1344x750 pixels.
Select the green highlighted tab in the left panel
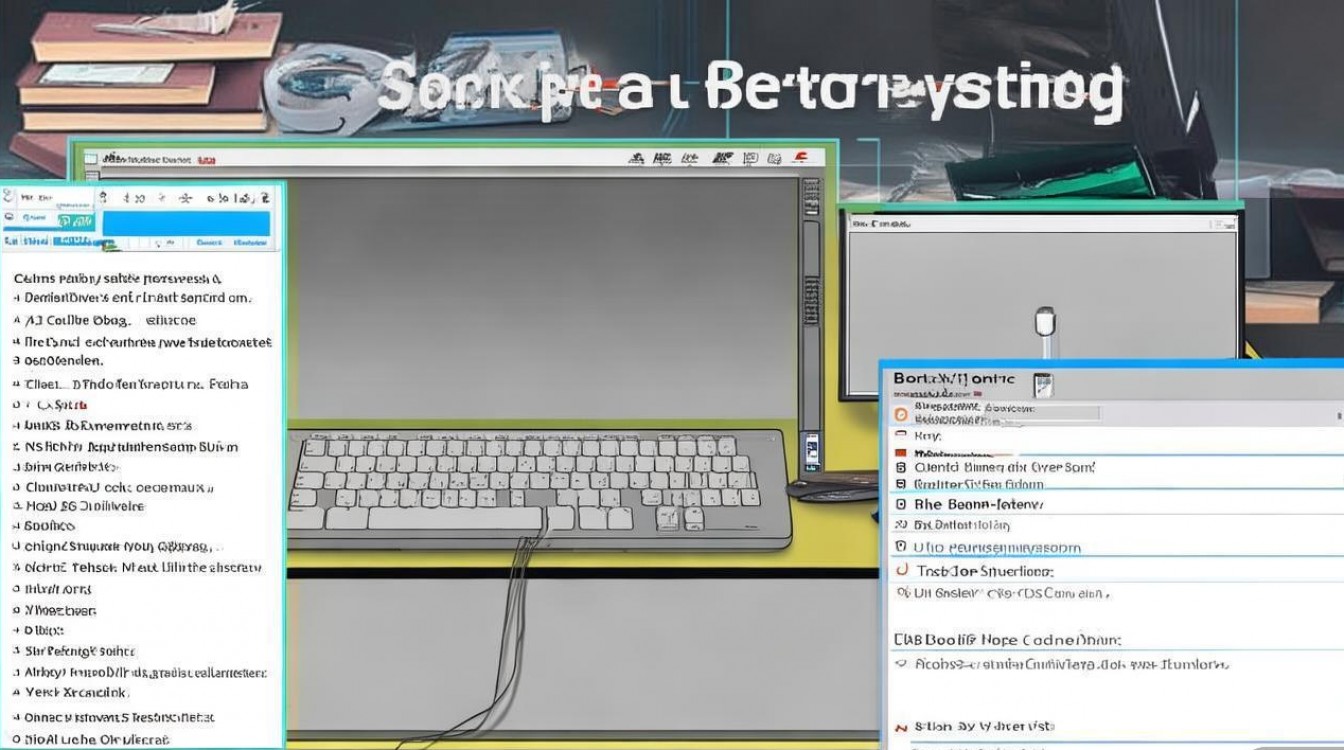(x=75, y=222)
